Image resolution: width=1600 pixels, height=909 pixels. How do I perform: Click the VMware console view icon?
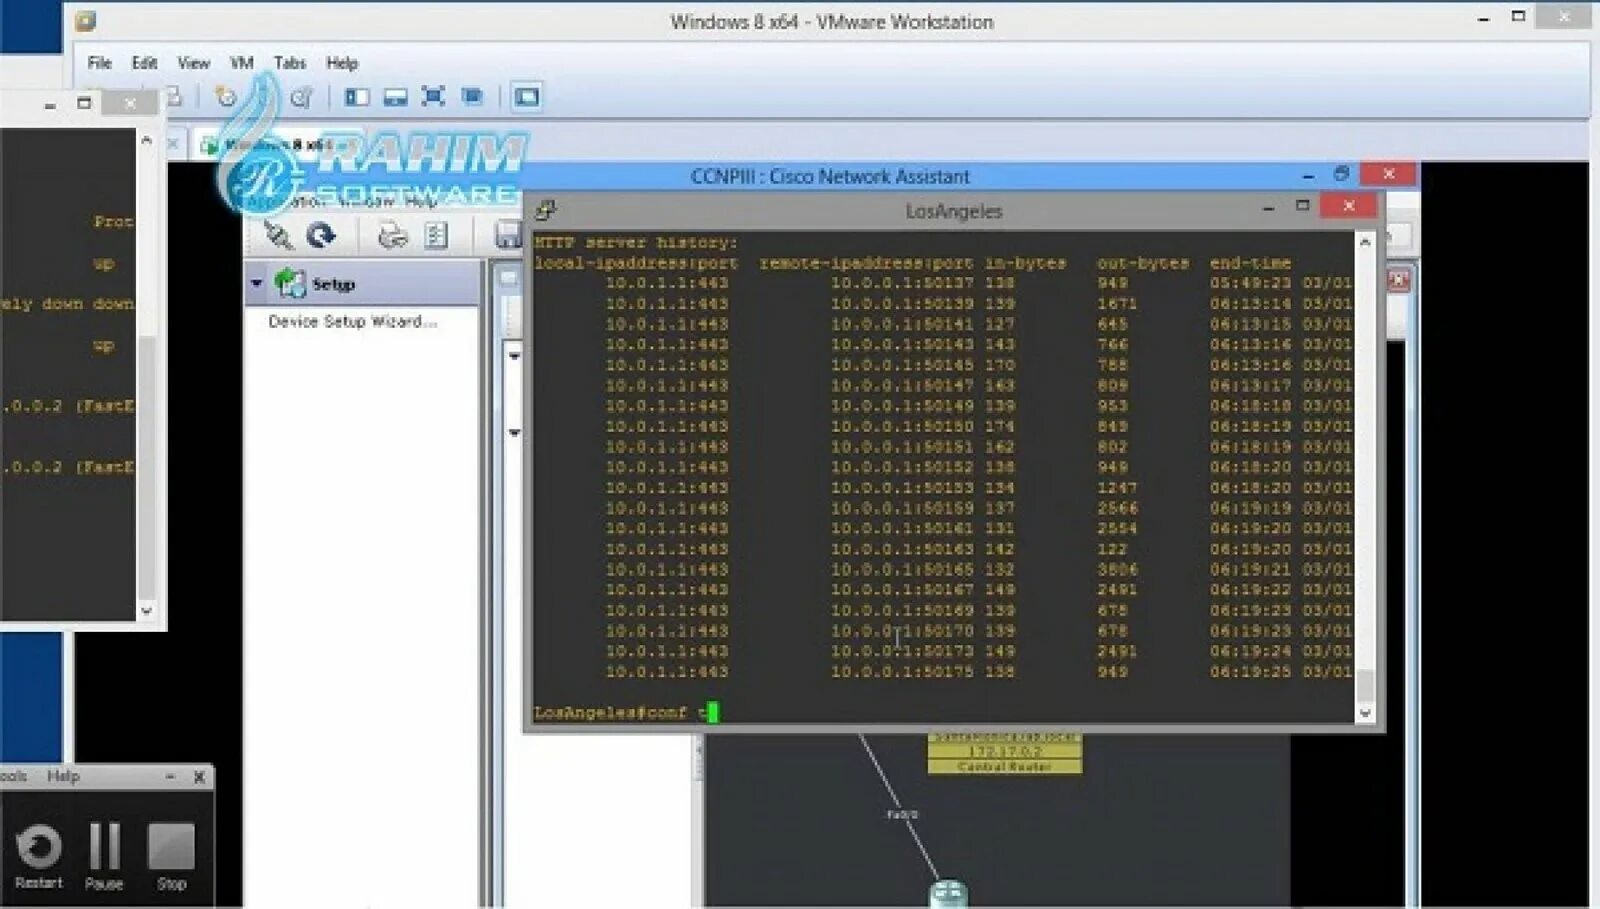click(527, 97)
